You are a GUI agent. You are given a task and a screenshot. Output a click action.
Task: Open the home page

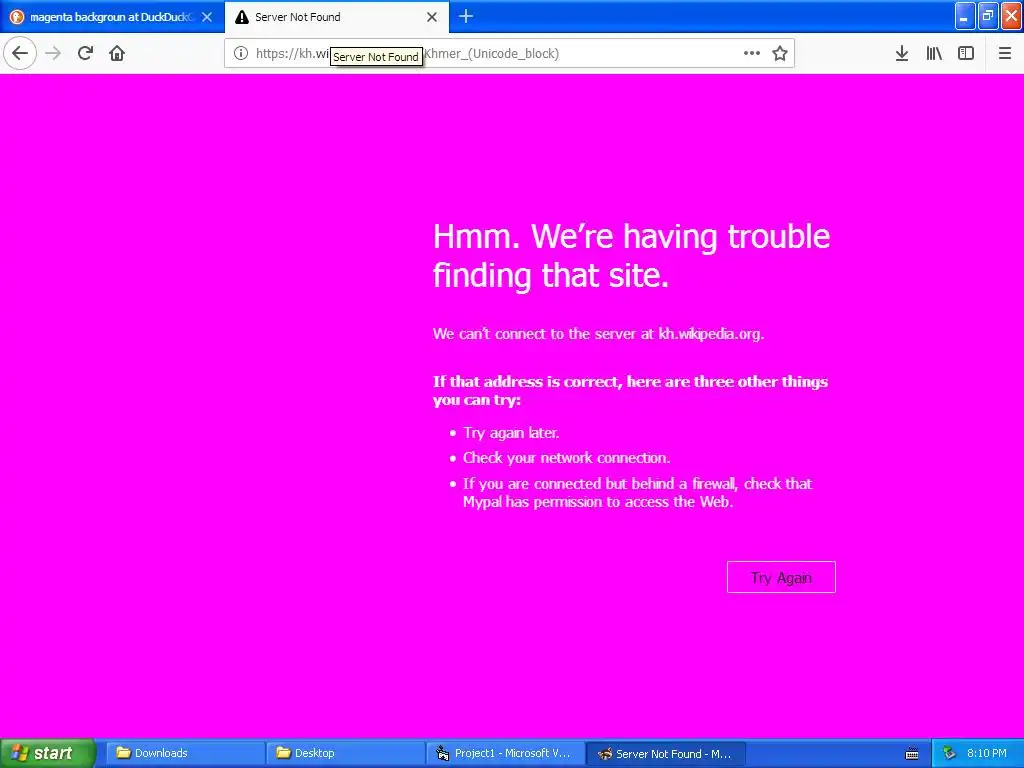[117, 53]
